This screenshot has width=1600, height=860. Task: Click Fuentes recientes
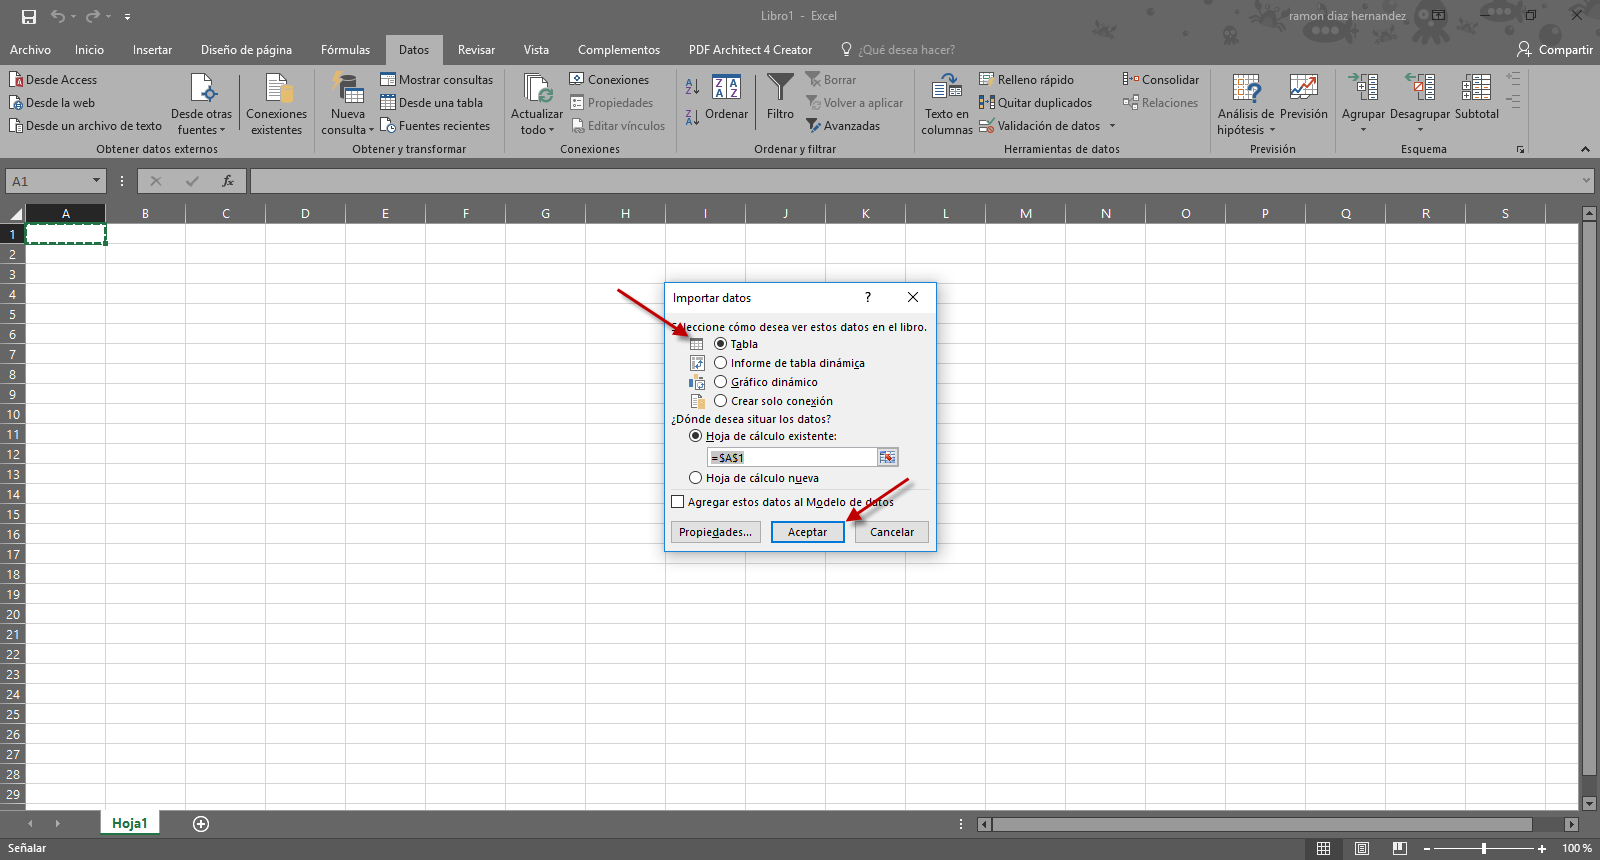pos(435,126)
